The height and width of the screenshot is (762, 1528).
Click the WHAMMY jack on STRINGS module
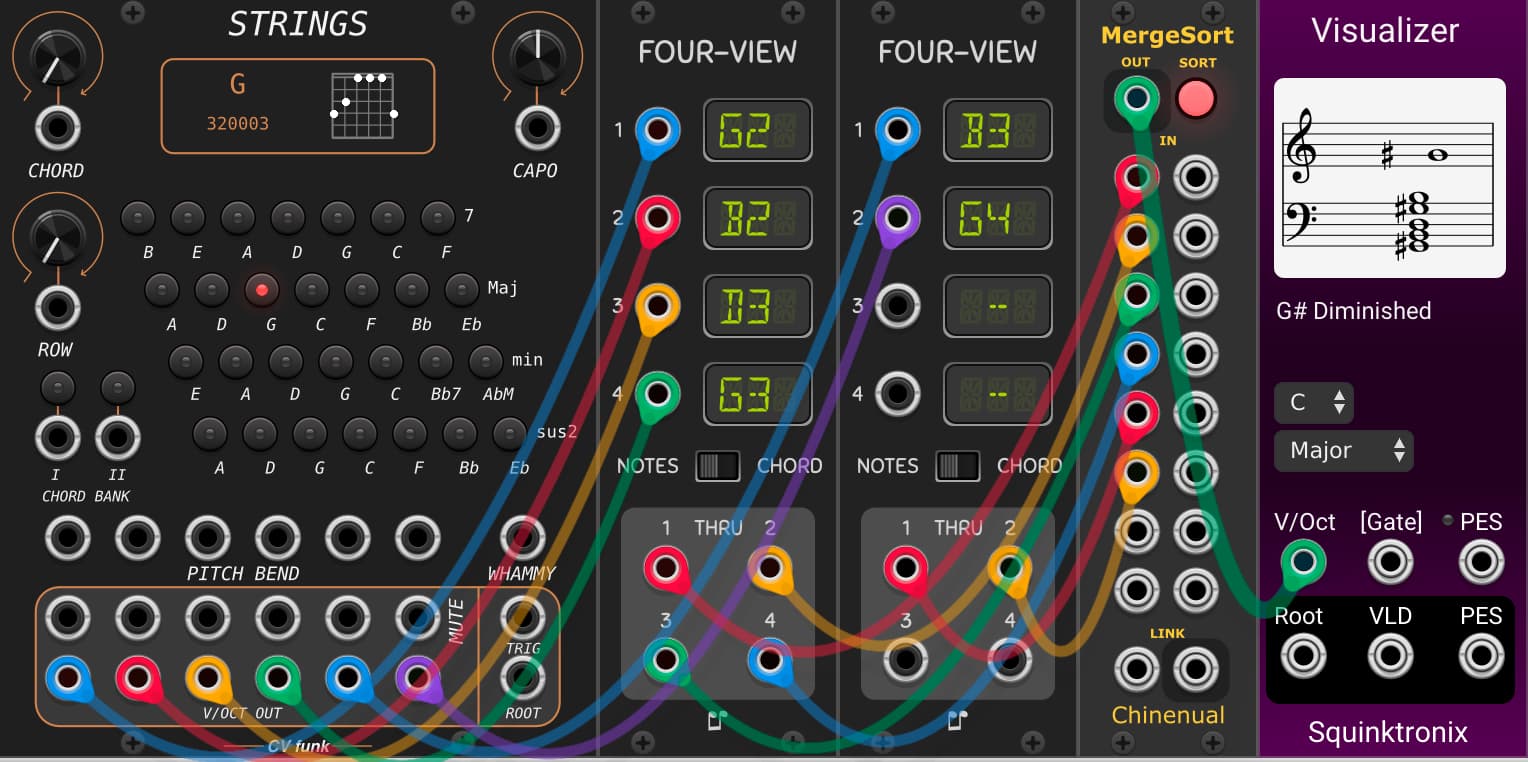point(522,538)
